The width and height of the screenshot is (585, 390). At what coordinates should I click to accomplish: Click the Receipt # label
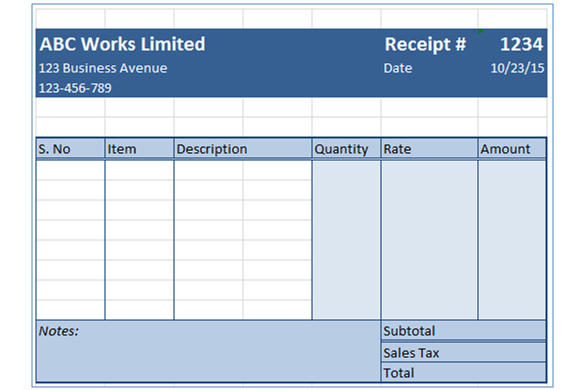point(425,44)
